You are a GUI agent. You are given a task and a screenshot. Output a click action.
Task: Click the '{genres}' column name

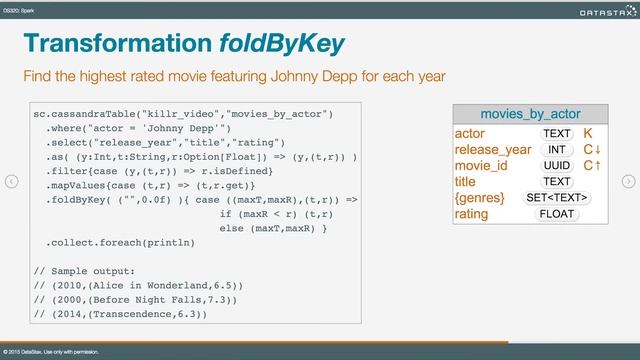point(480,198)
